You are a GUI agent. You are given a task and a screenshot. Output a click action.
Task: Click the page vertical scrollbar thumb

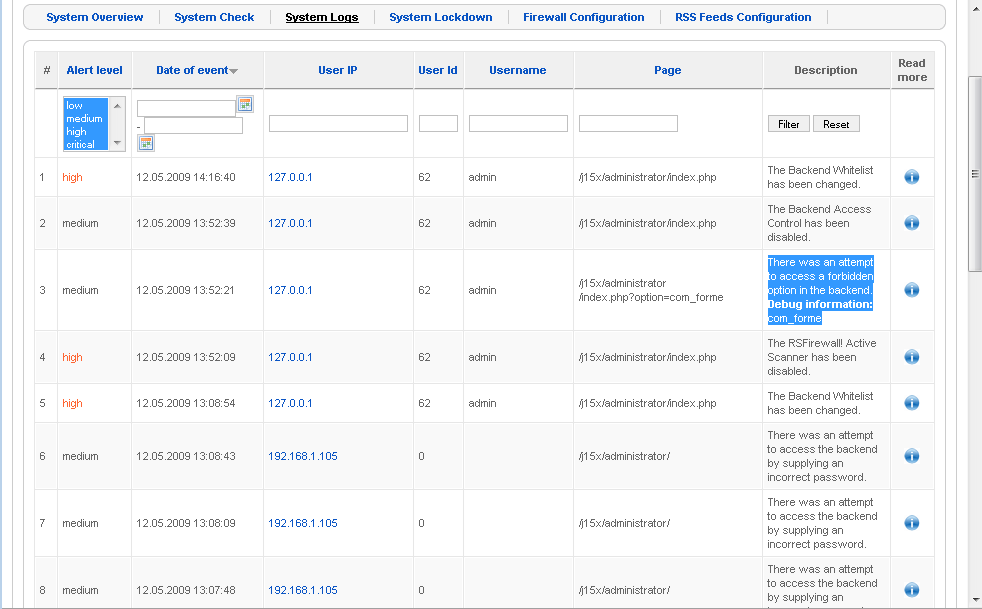point(974,174)
